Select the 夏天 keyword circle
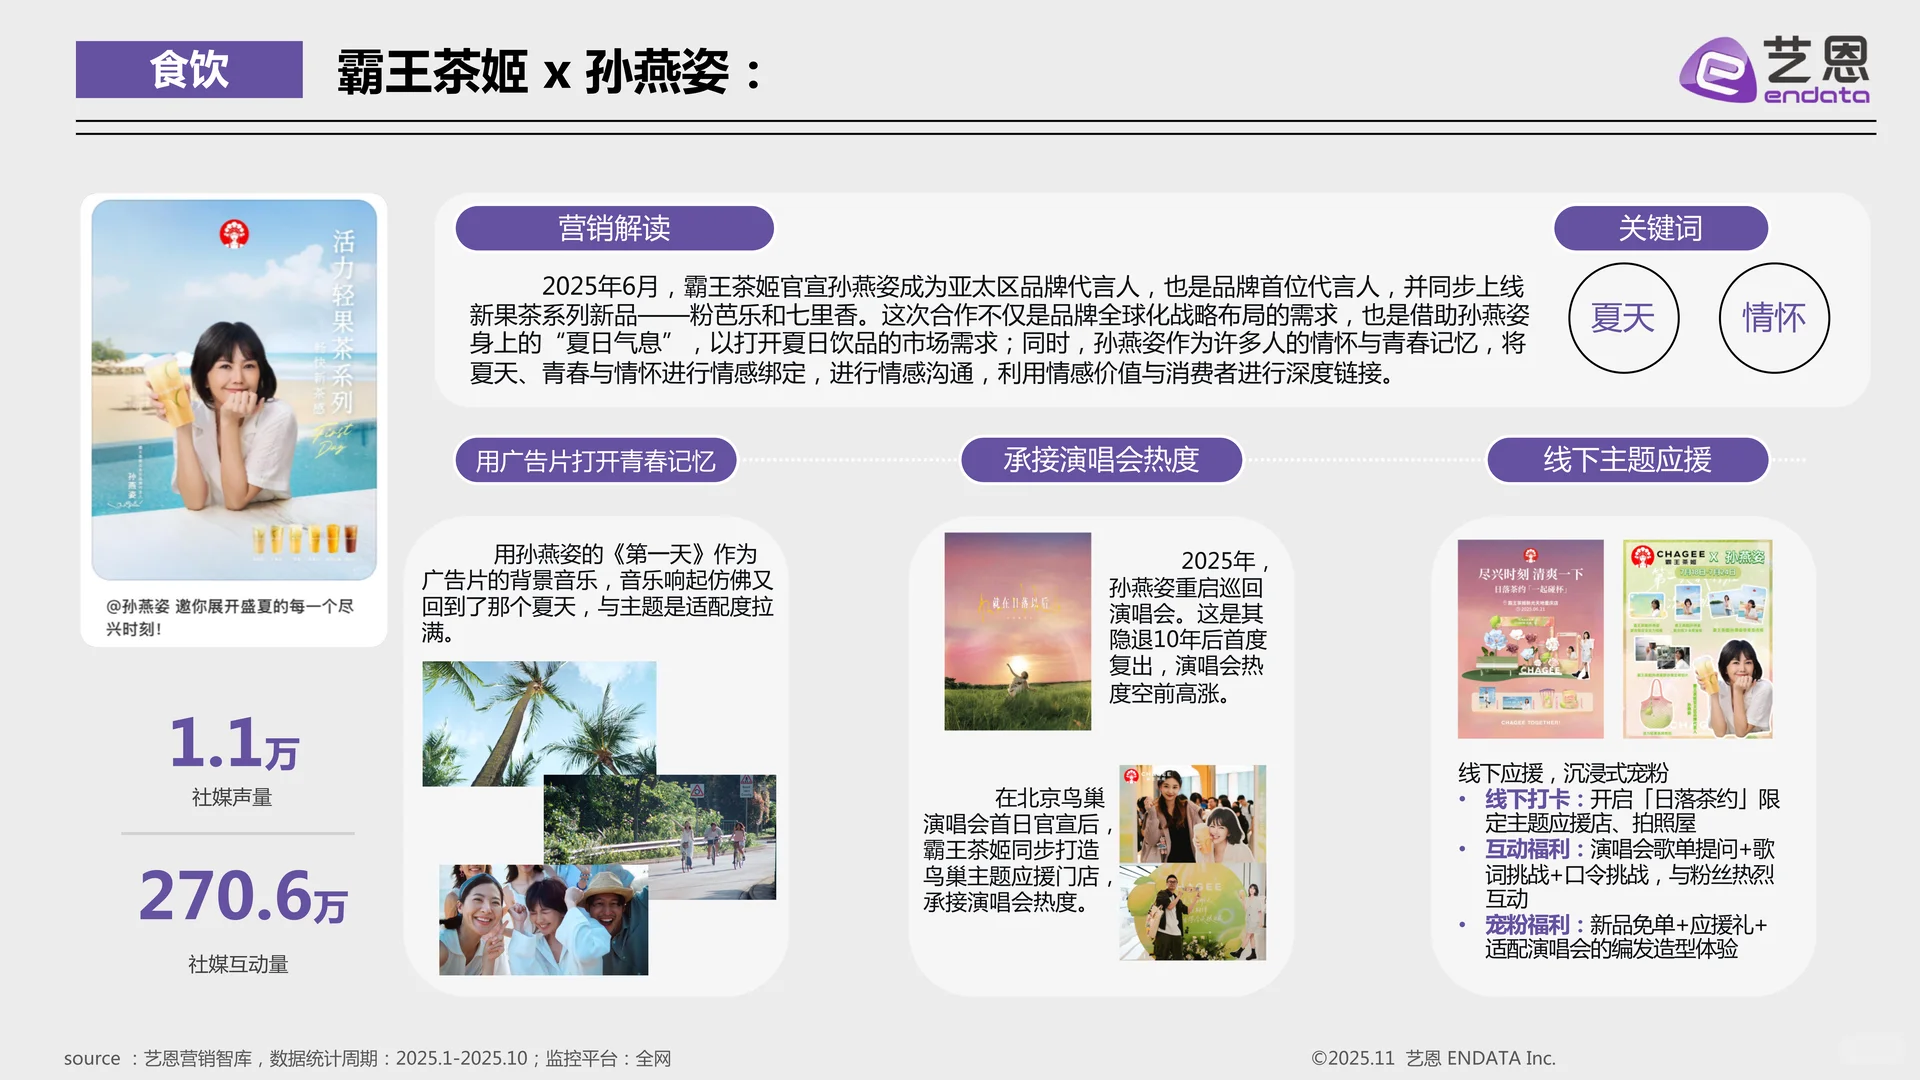Image resolution: width=1920 pixels, height=1080 pixels. point(1623,318)
